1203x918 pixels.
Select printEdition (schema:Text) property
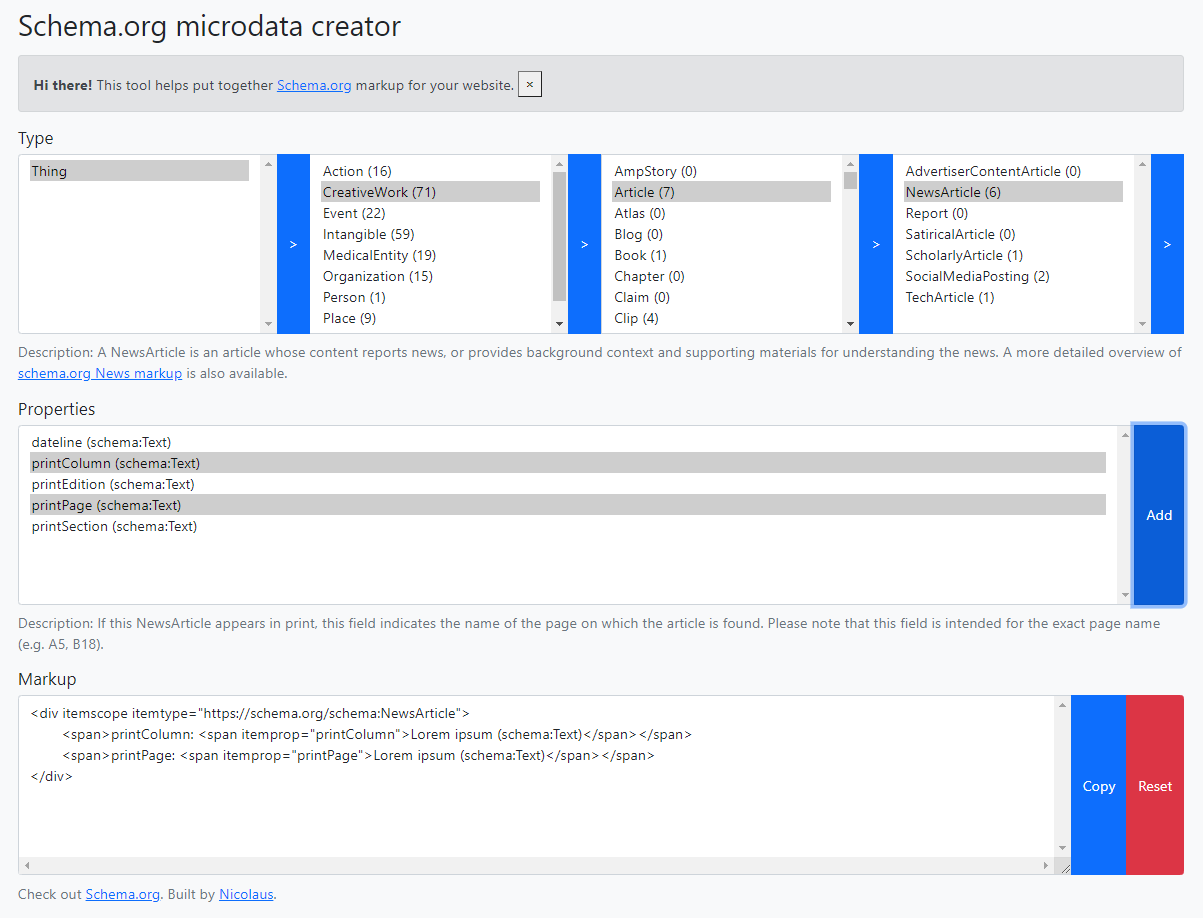[x=568, y=484]
